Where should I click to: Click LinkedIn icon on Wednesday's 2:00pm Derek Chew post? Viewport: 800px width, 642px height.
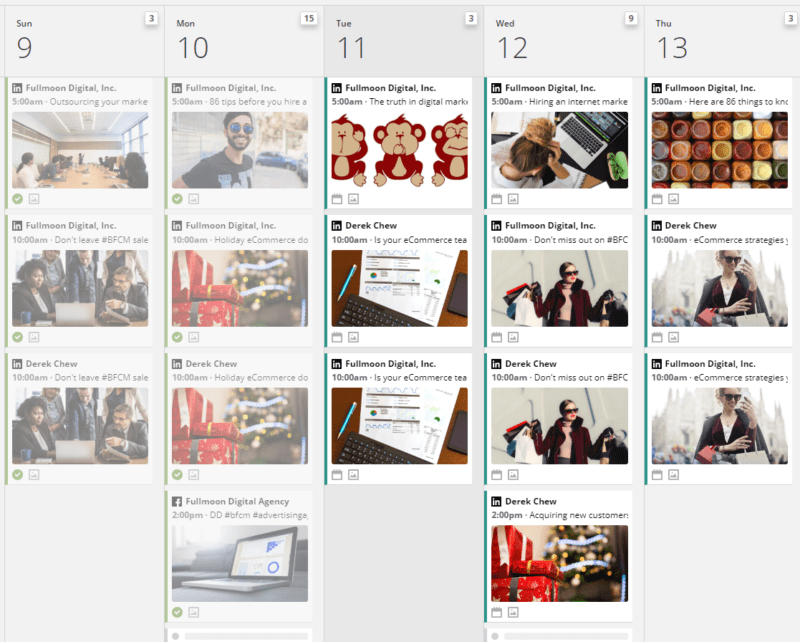497,501
